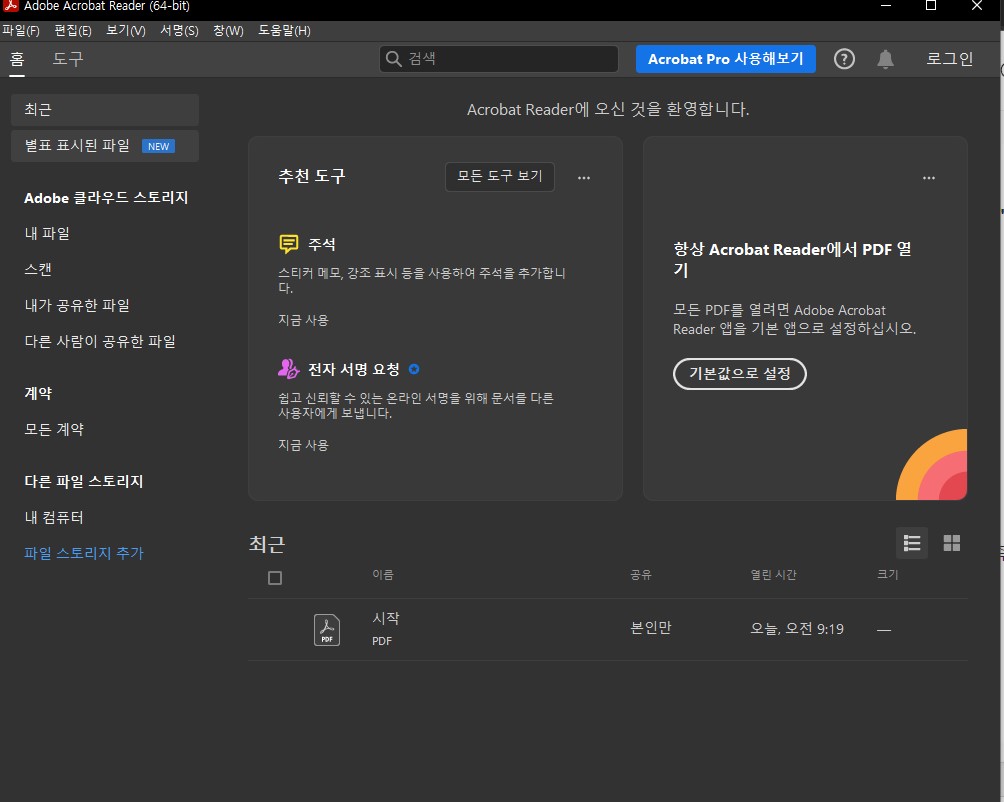
Task: Open the 도움말(H) menu
Action: coord(284,31)
